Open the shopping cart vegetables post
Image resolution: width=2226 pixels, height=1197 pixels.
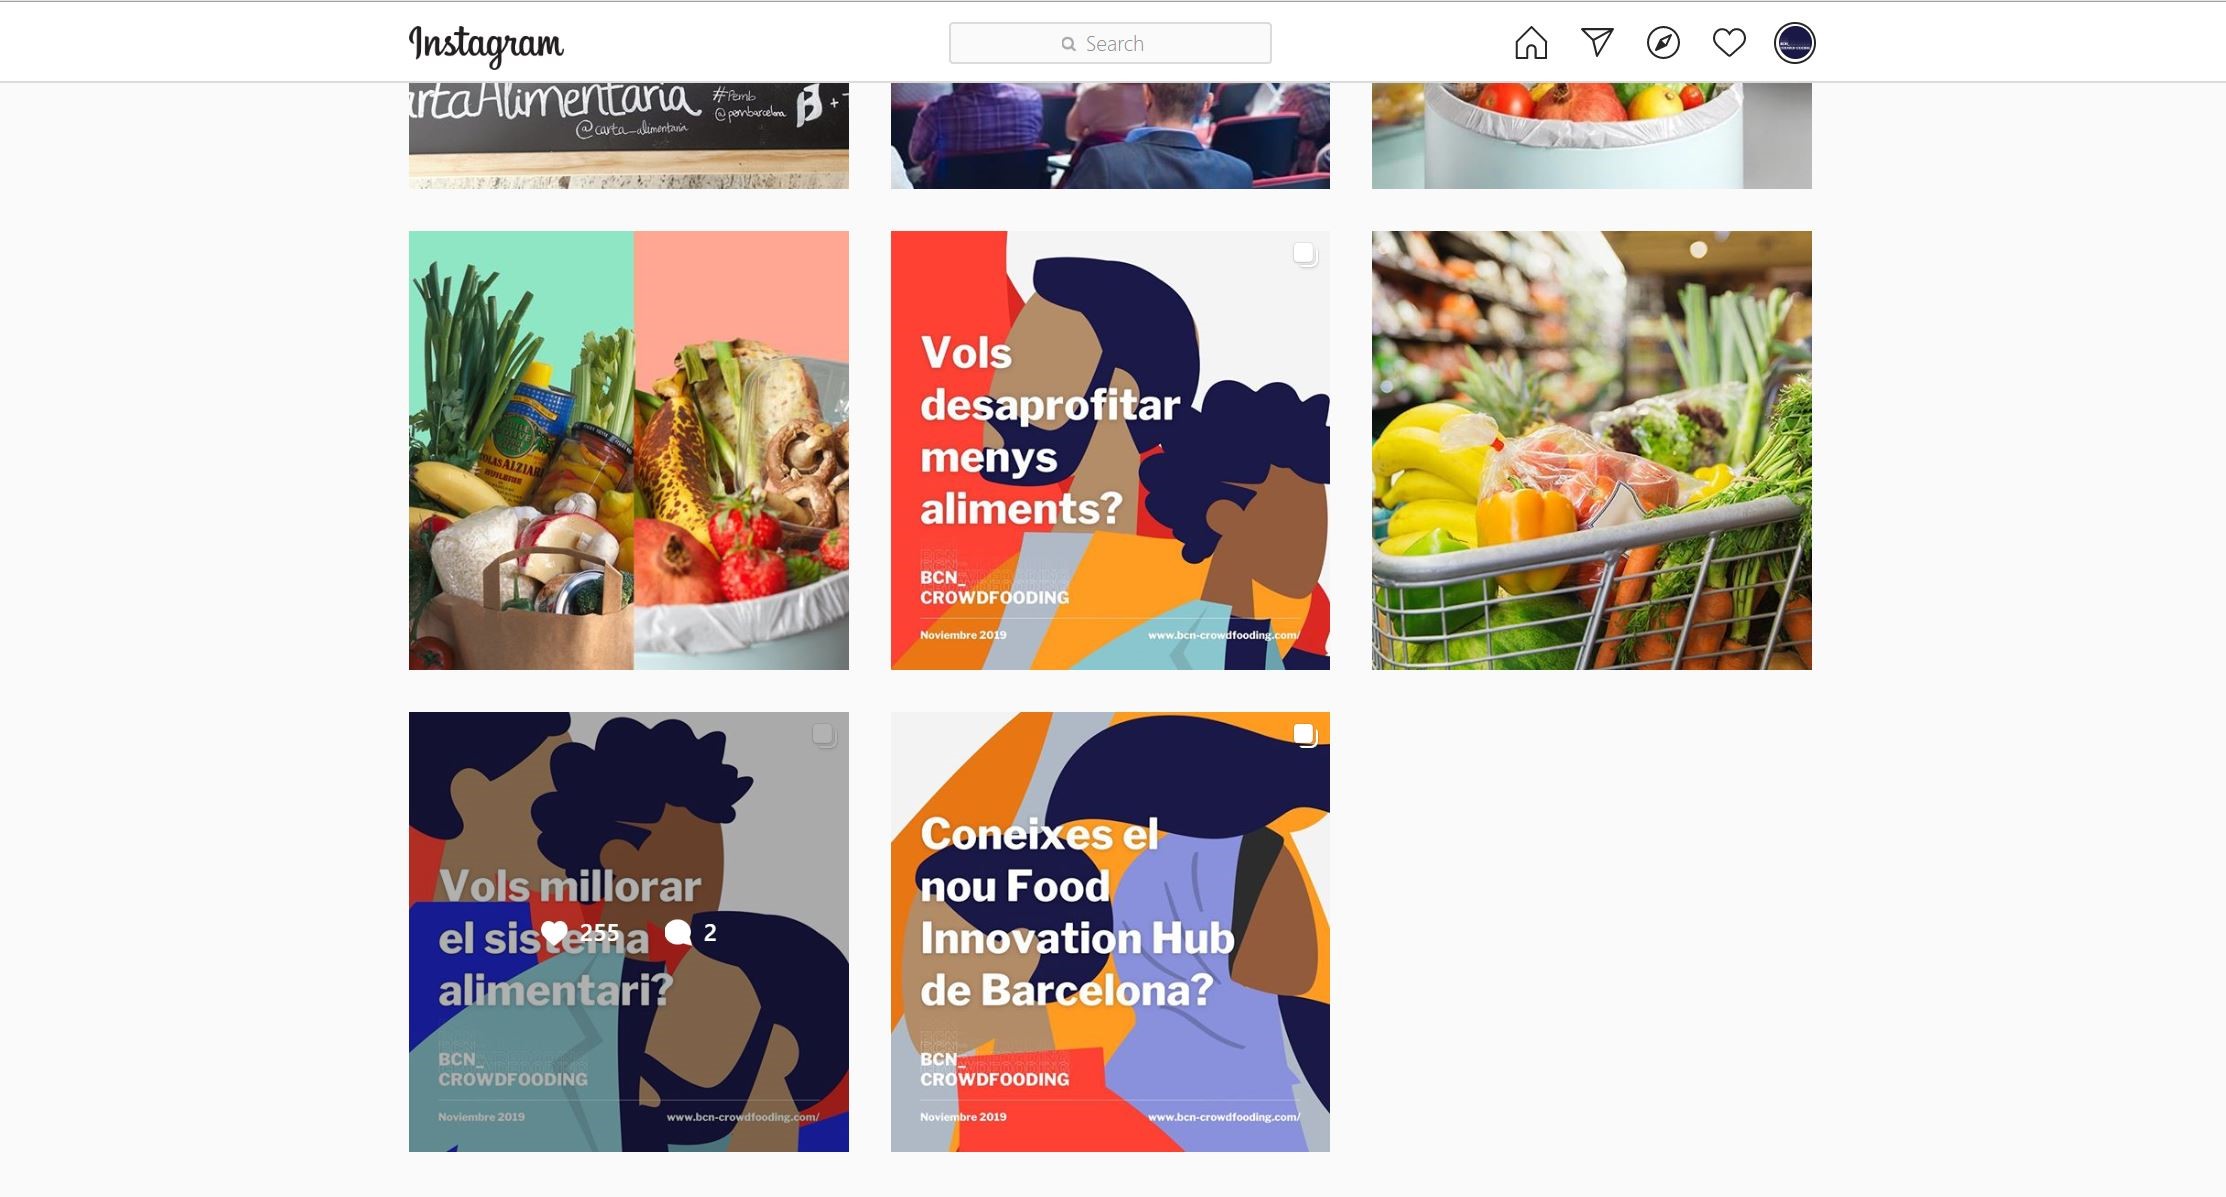1592,450
